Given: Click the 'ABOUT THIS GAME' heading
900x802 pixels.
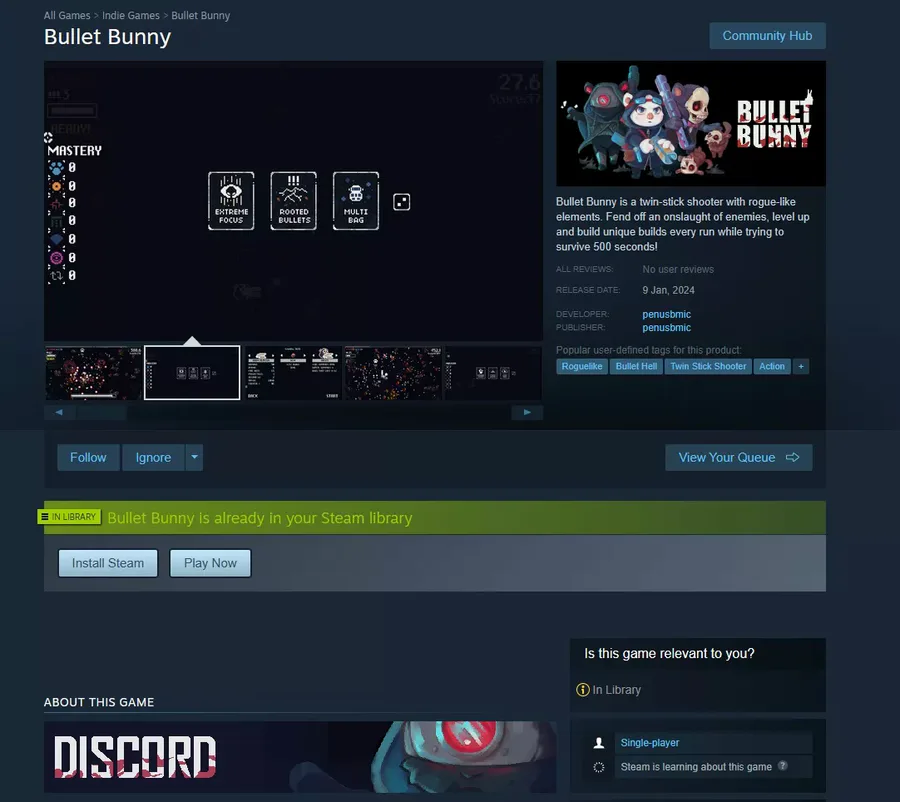Looking at the screenshot, I should coord(99,702).
